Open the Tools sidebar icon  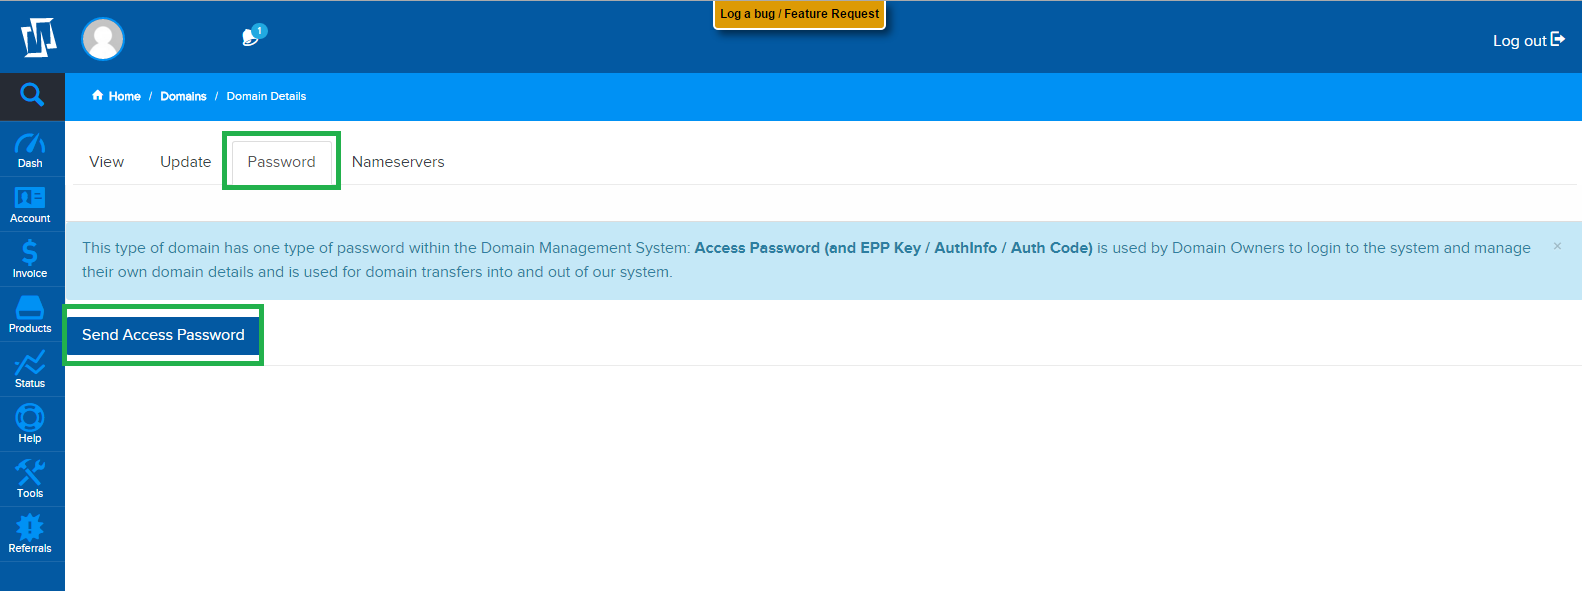pyautogui.click(x=30, y=479)
